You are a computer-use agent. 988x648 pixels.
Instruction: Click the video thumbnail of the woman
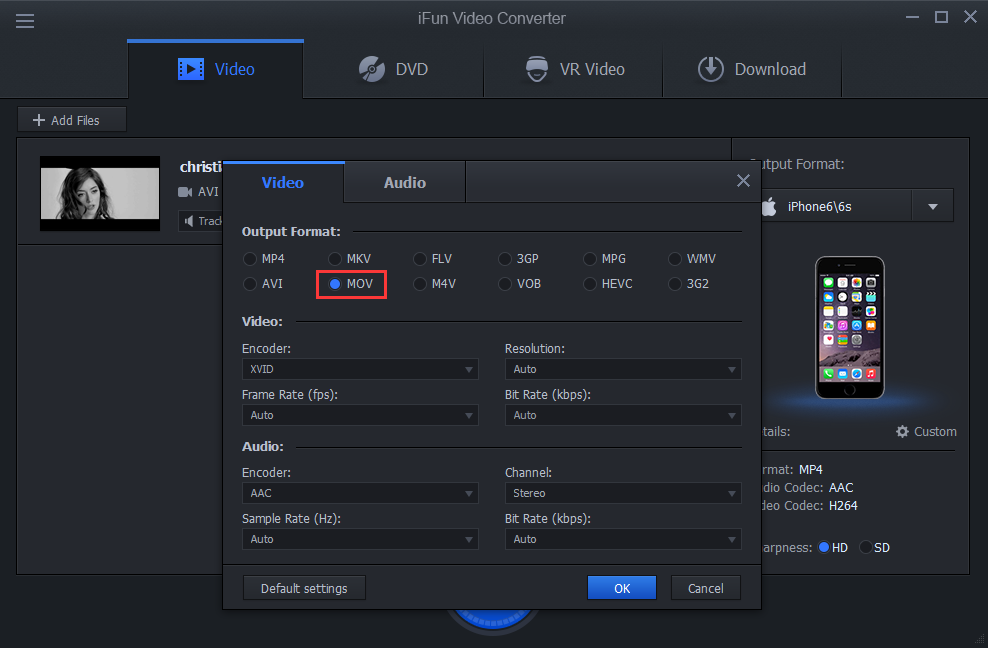[x=100, y=193]
